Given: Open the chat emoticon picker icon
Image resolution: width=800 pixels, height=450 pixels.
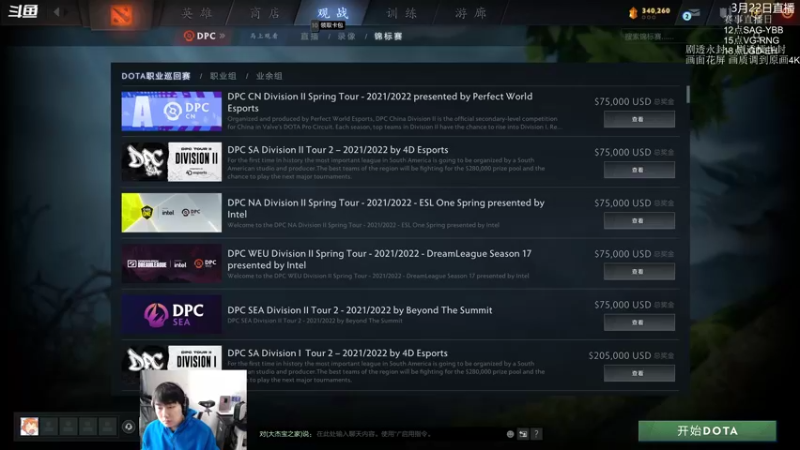Looking at the screenshot, I should [x=510, y=434].
